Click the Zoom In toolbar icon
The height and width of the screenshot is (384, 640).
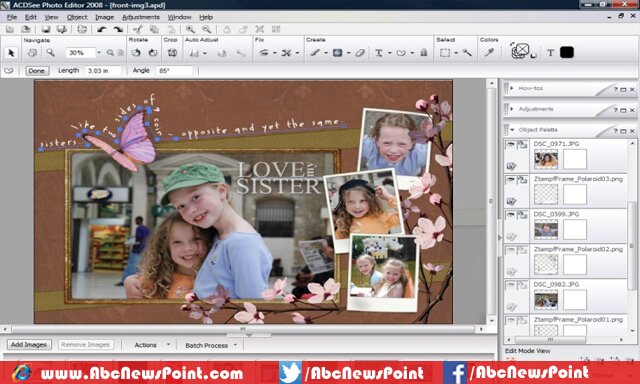click(190, 29)
